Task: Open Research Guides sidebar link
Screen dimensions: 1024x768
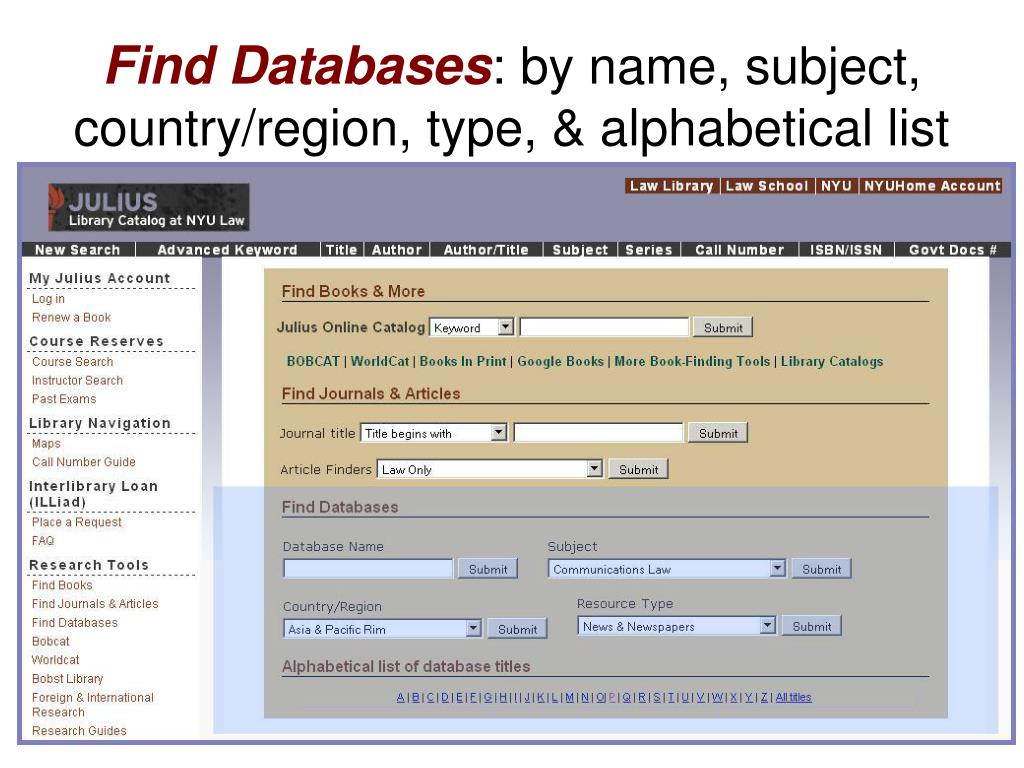Action: pos(79,731)
